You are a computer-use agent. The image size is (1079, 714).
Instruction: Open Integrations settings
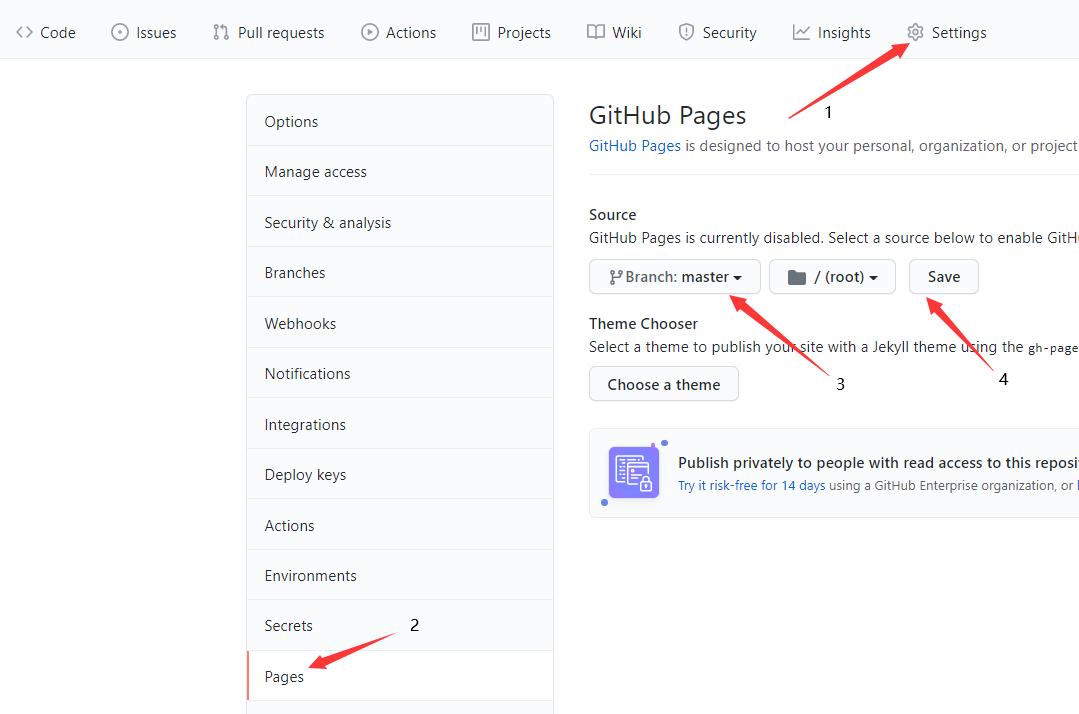(400, 424)
